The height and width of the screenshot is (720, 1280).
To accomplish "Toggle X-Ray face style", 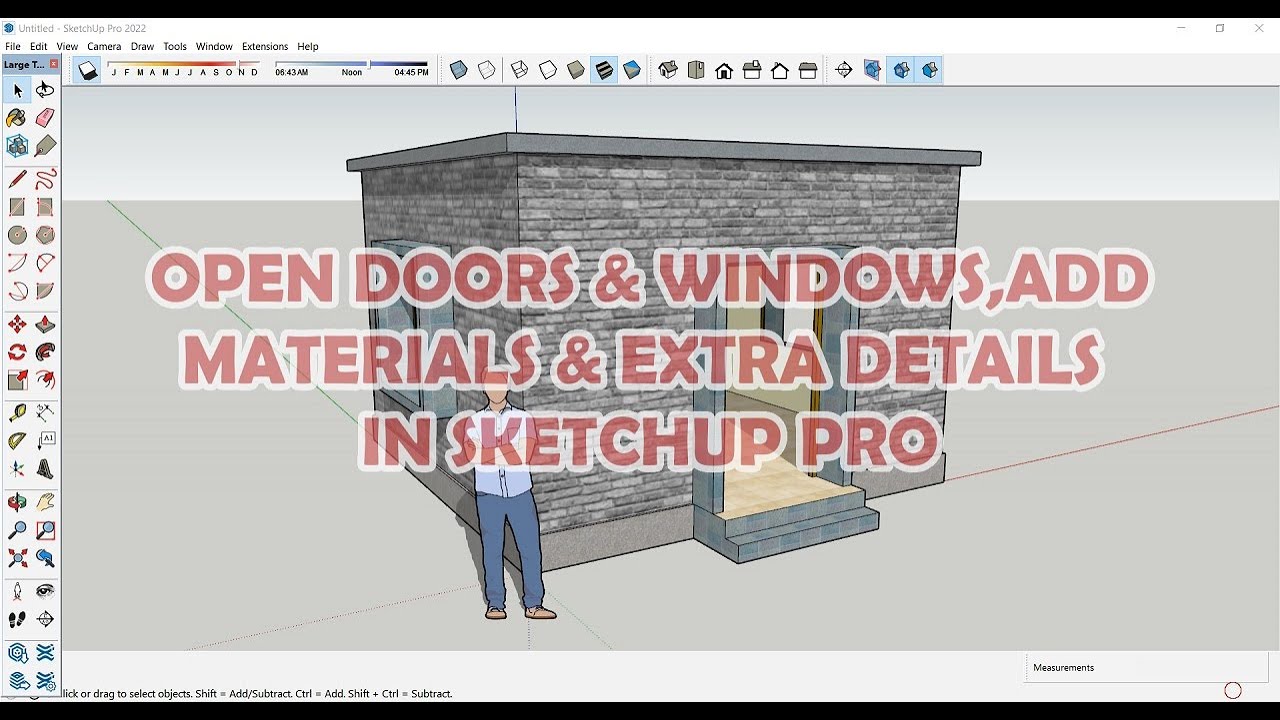I will tap(458, 70).
